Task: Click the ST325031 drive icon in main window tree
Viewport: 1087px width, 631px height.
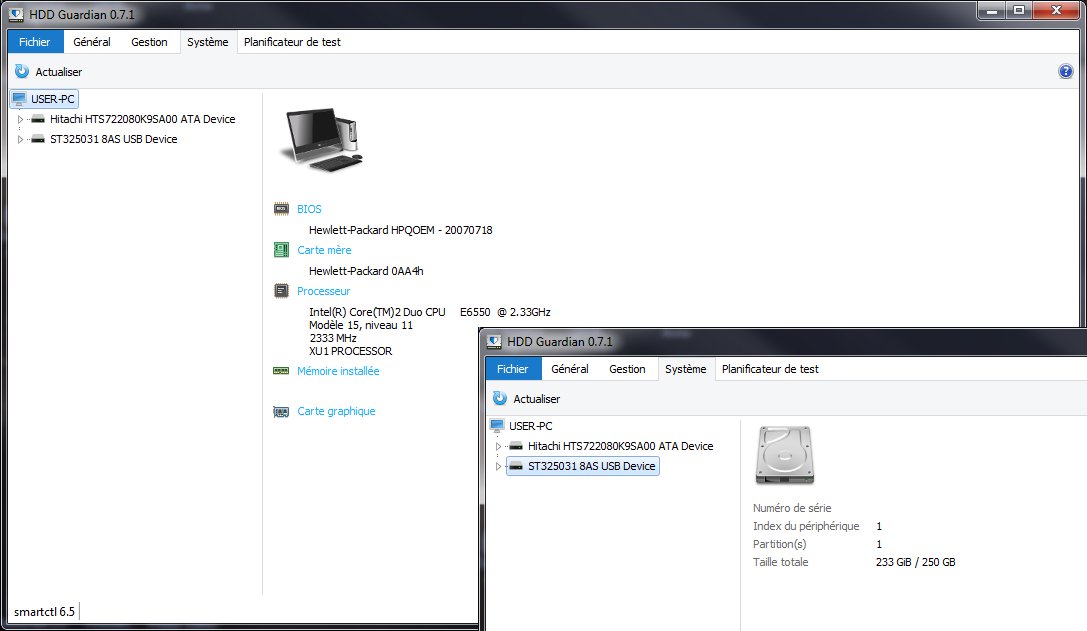Action: 38,139
